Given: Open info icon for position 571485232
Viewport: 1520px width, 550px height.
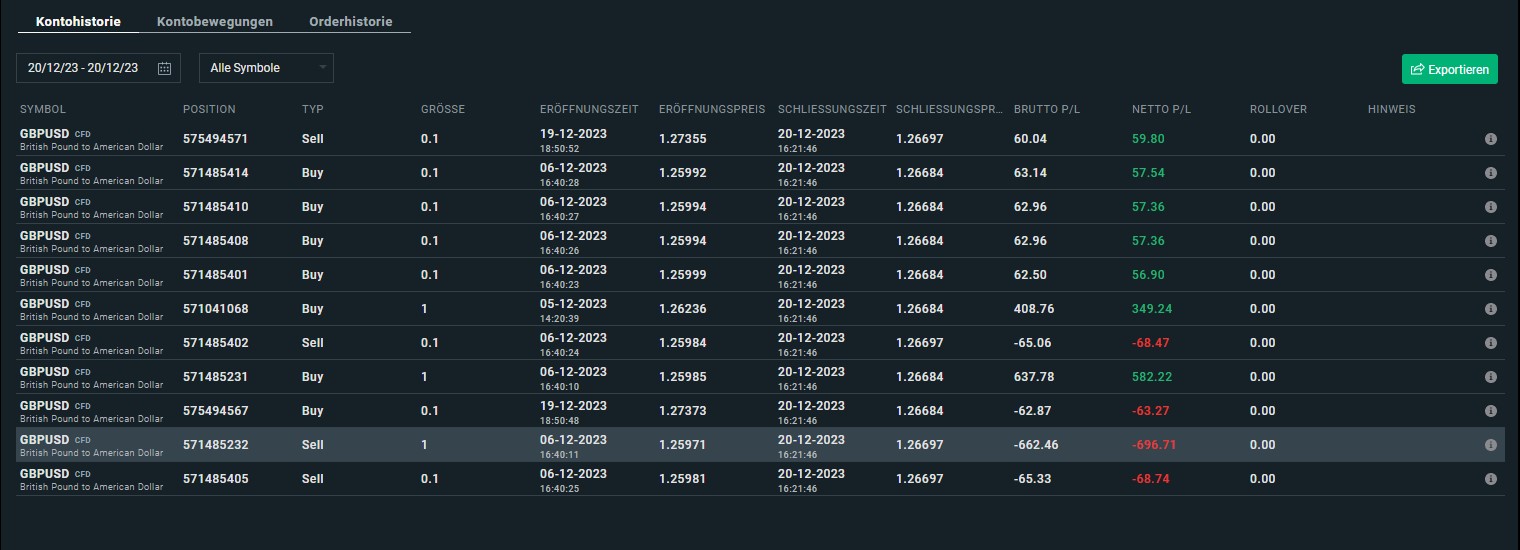Looking at the screenshot, I should pos(1490,445).
